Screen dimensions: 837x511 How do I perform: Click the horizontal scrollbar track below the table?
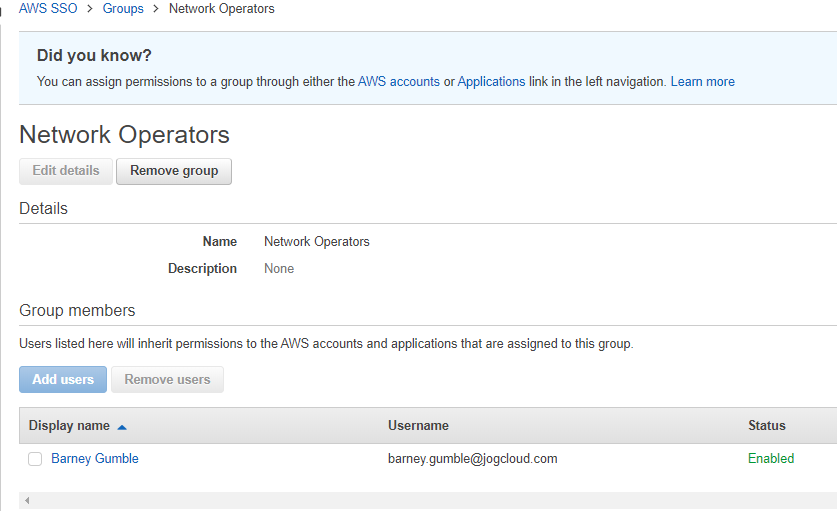430,500
